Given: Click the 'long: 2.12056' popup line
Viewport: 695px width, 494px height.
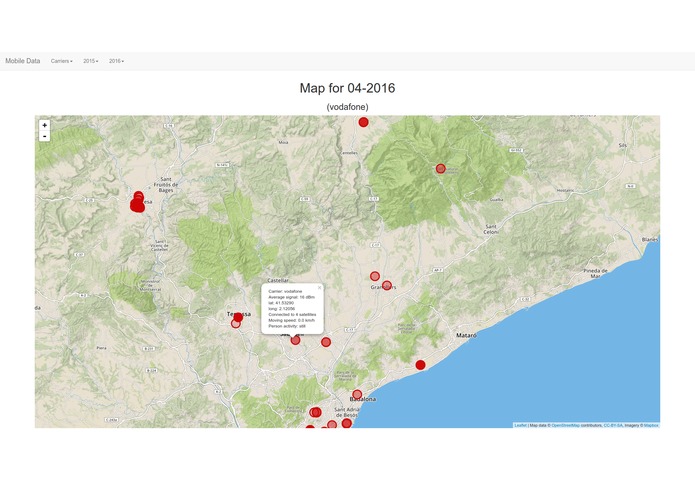Looking at the screenshot, I should 281,308.
